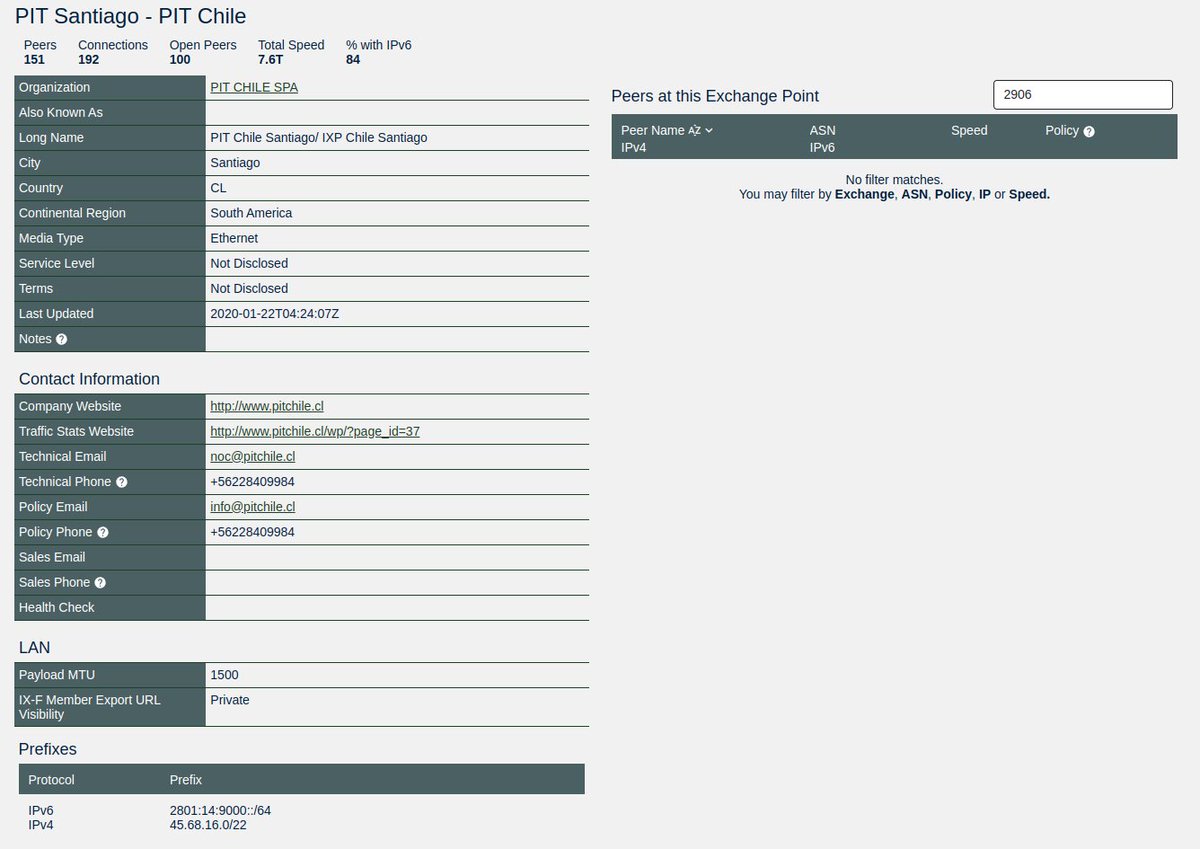Focus the peer filter field containing 2906

(1083, 94)
